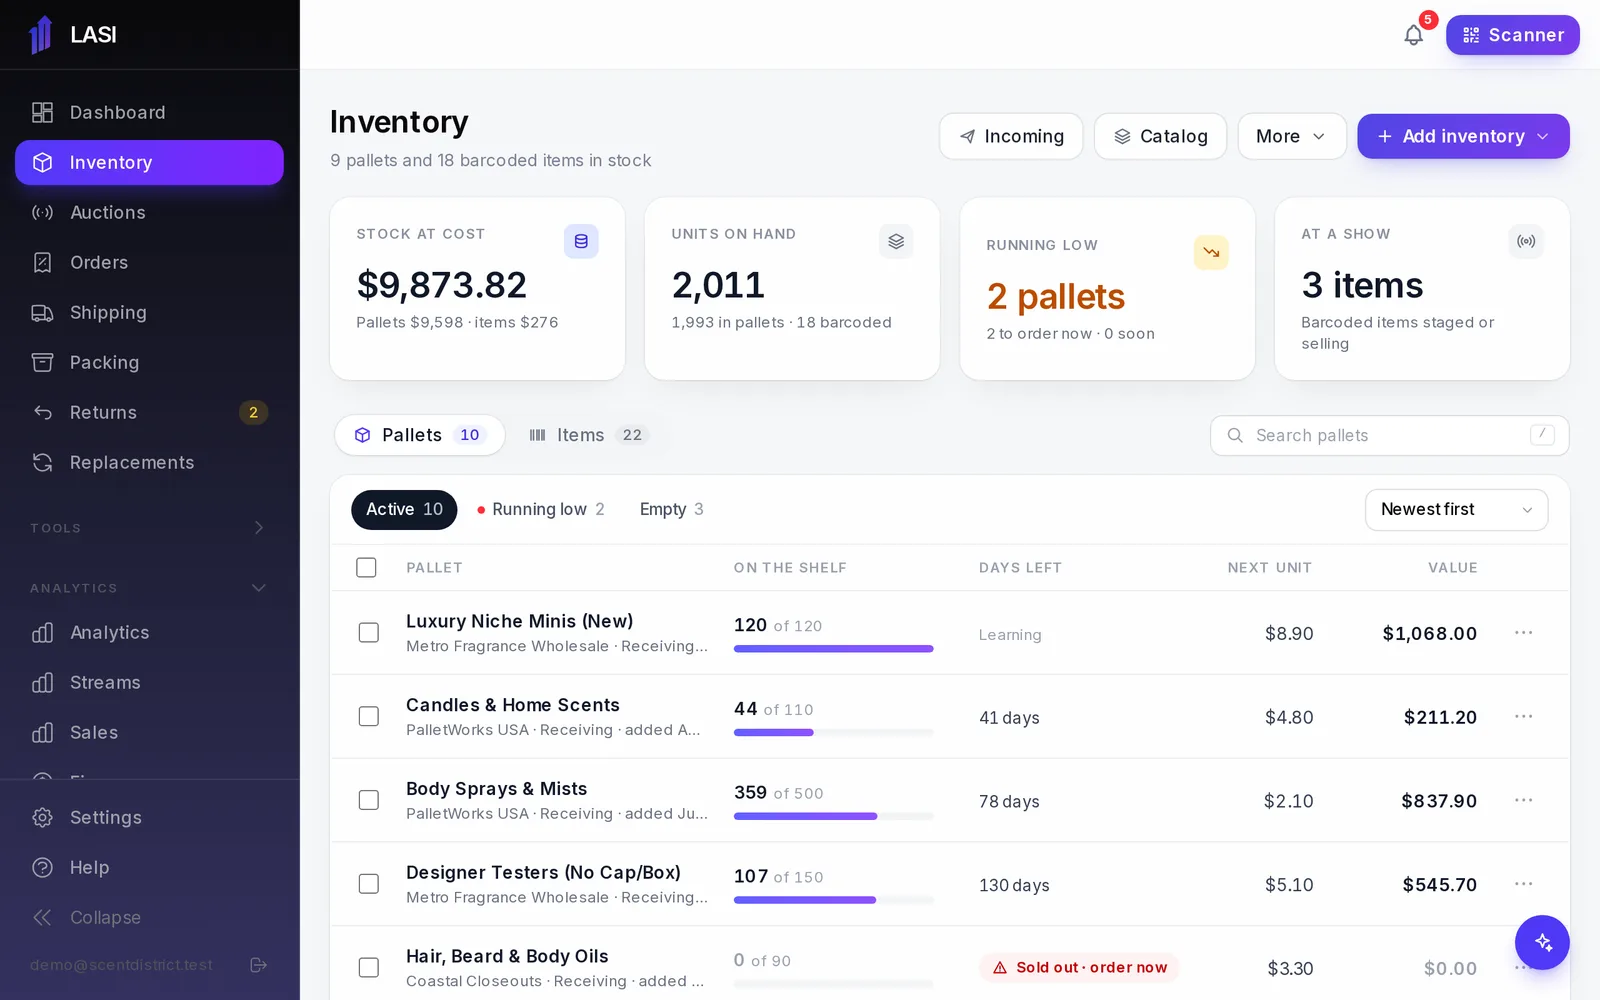This screenshot has width=1600, height=1000.
Task: Select the Empty pallets filter
Action: tap(672, 510)
